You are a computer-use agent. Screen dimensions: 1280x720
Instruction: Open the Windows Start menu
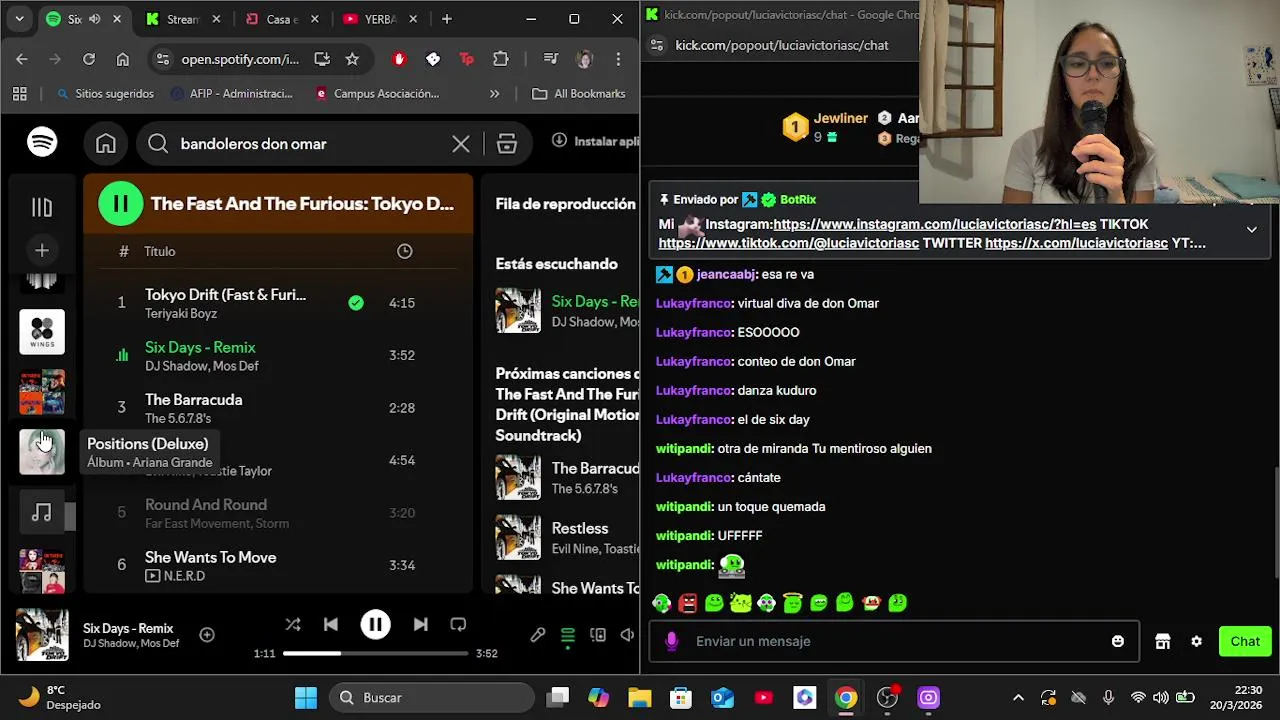pyautogui.click(x=306, y=698)
